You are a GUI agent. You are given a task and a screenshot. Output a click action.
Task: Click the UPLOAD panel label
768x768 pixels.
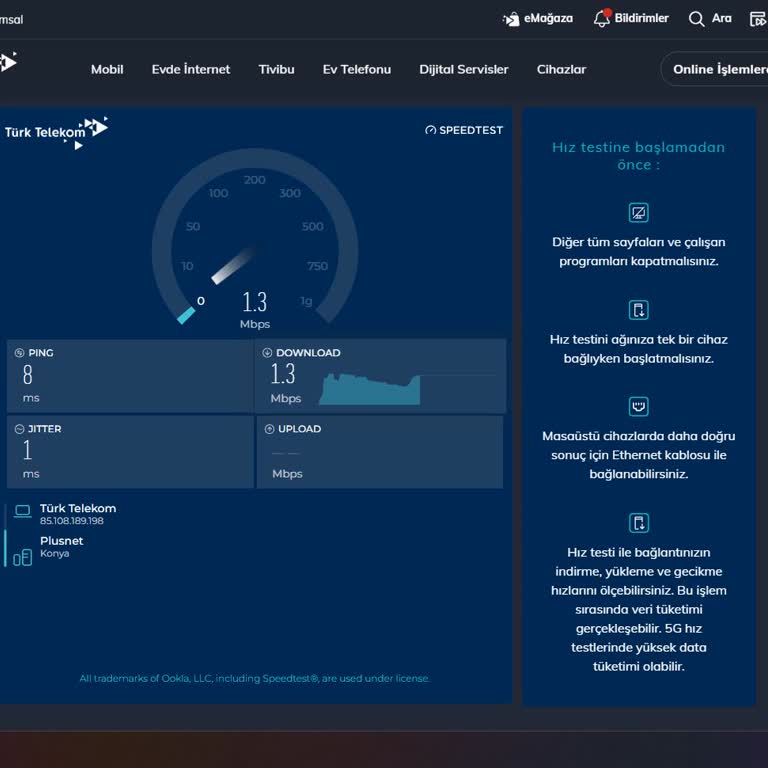click(x=299, y=429)
